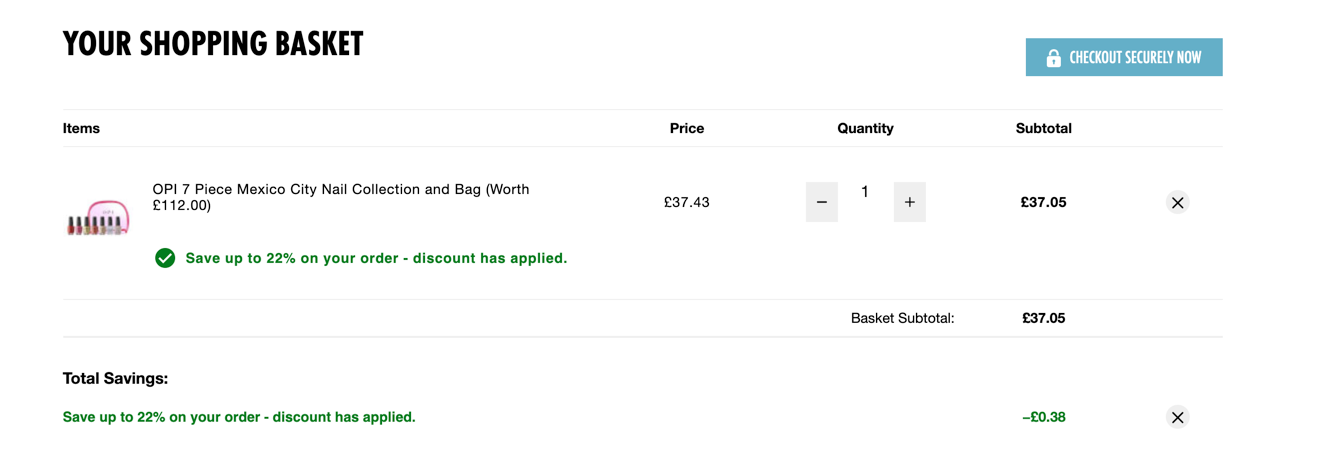Viewport: 1336px width, 450px height.
Task: Decrease quantity with the minus button
Action: (x=821, y=202)
